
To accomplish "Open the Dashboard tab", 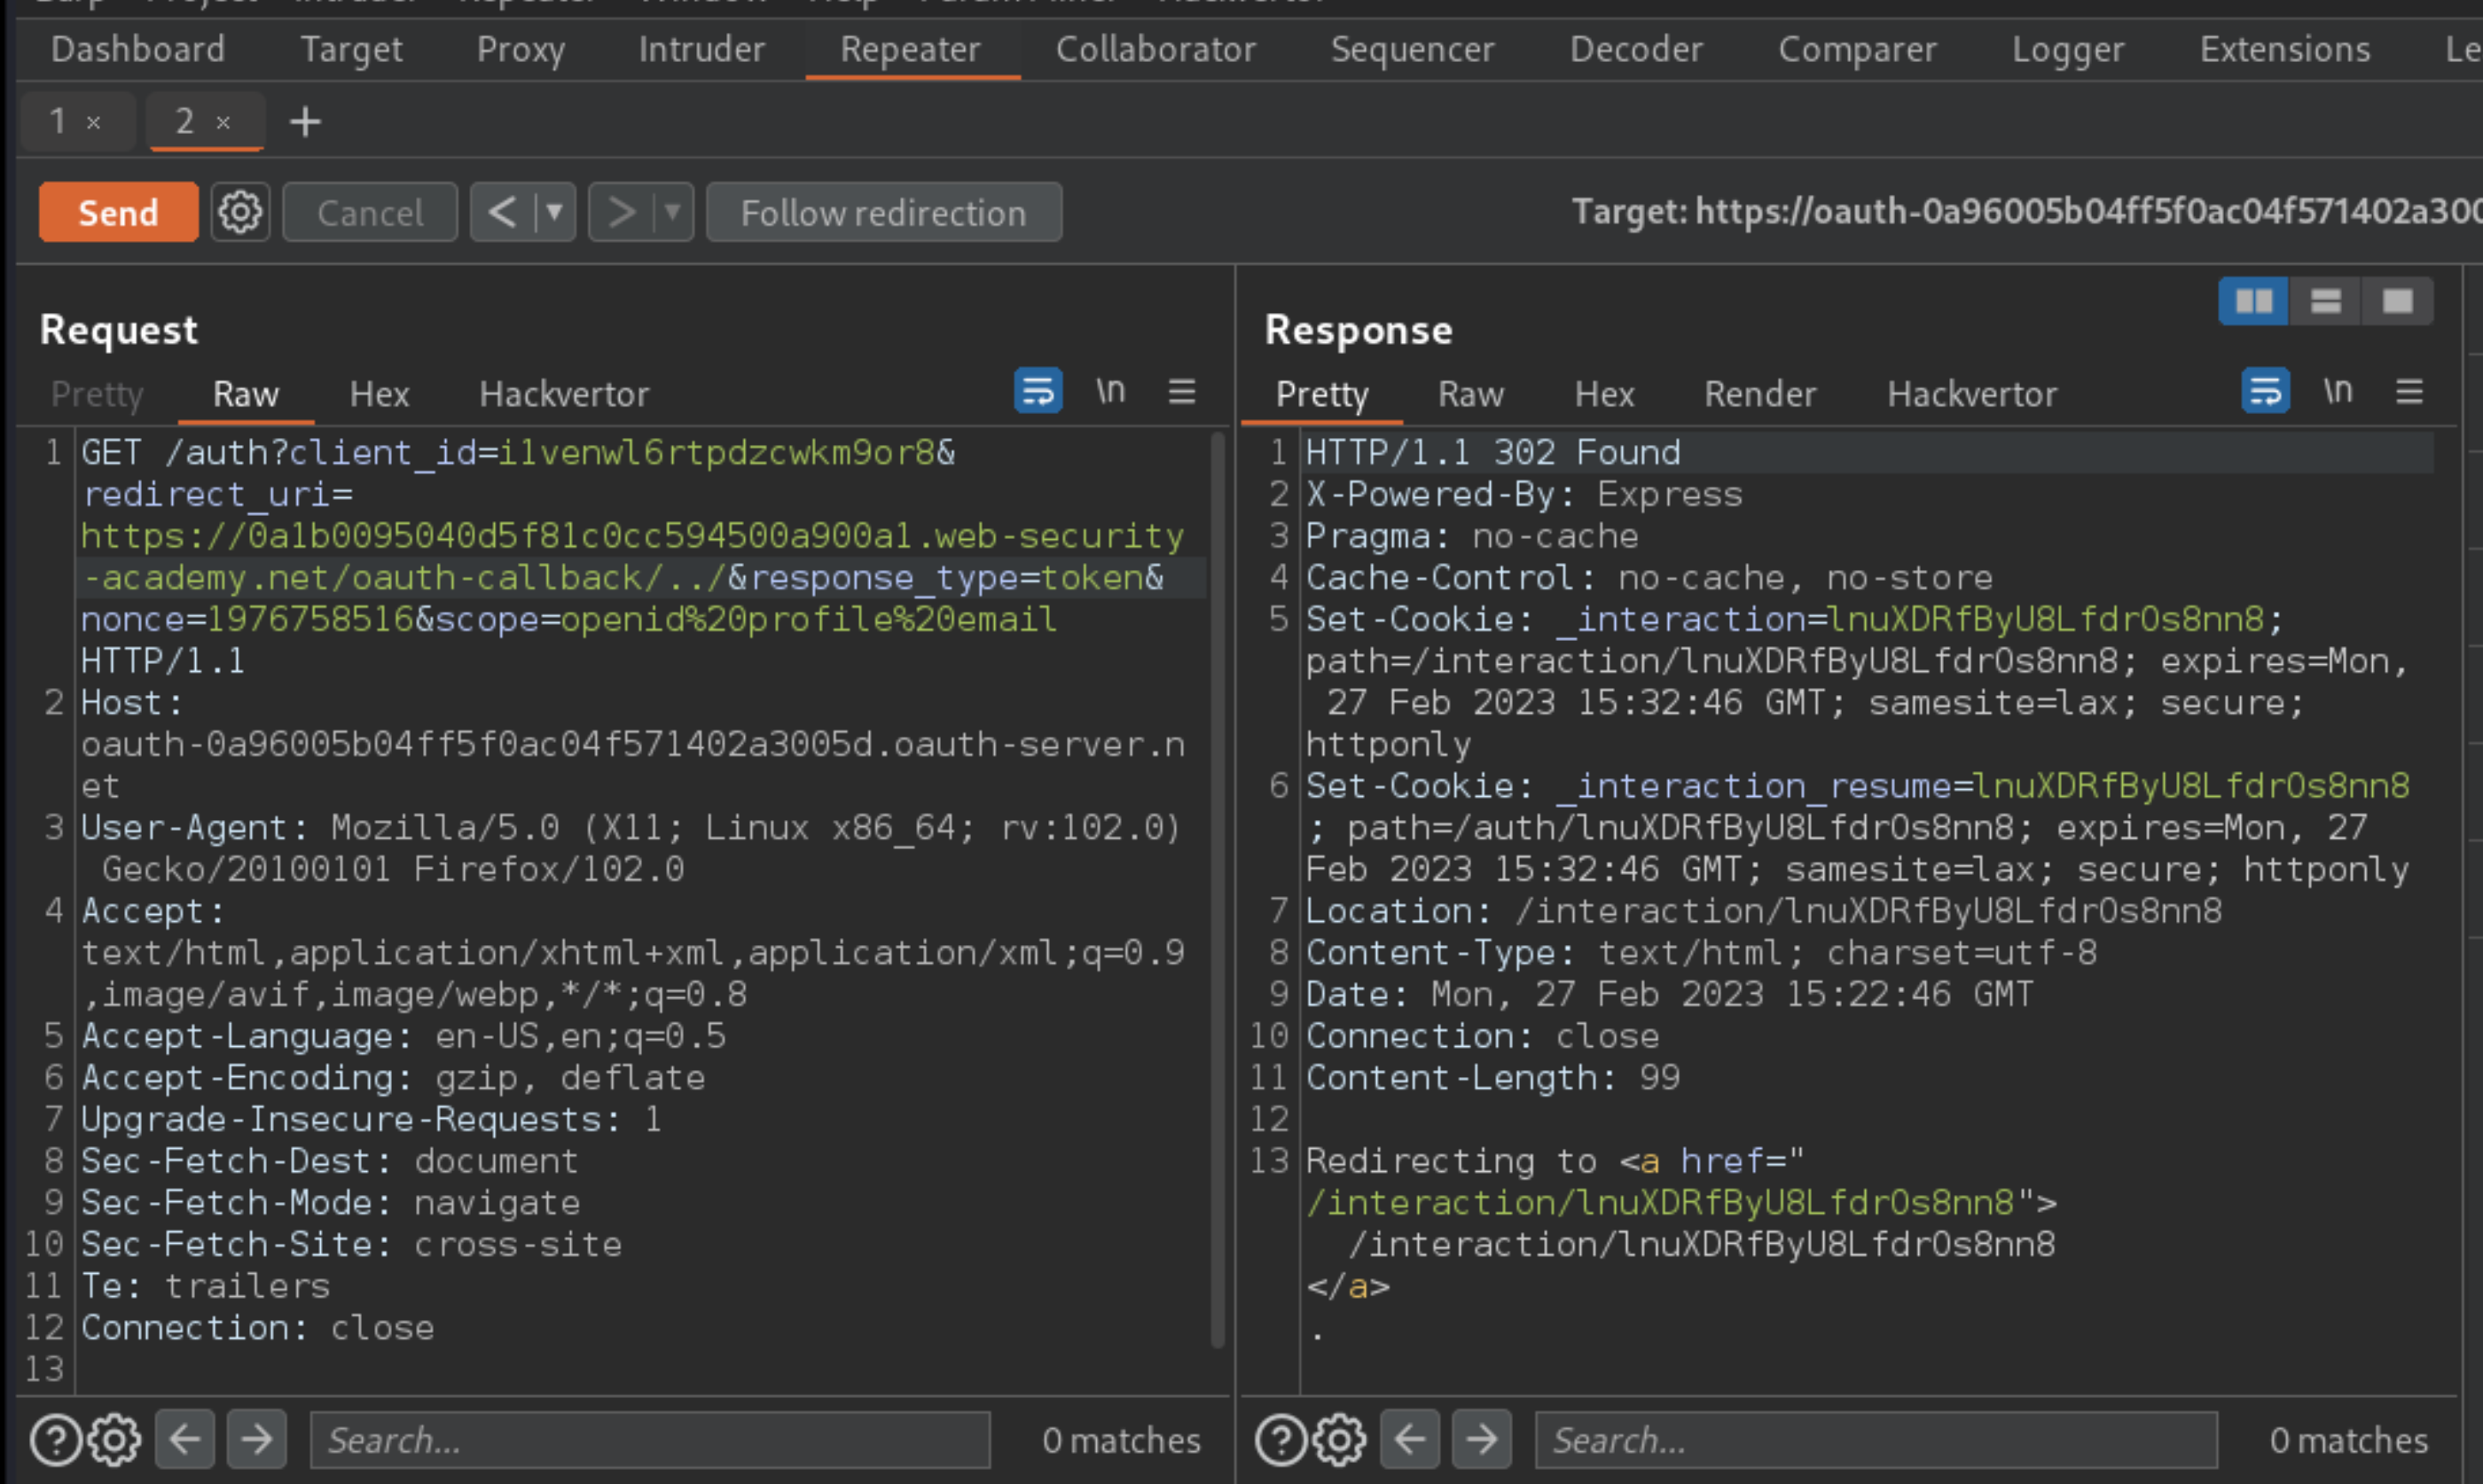I will (138, 50).
